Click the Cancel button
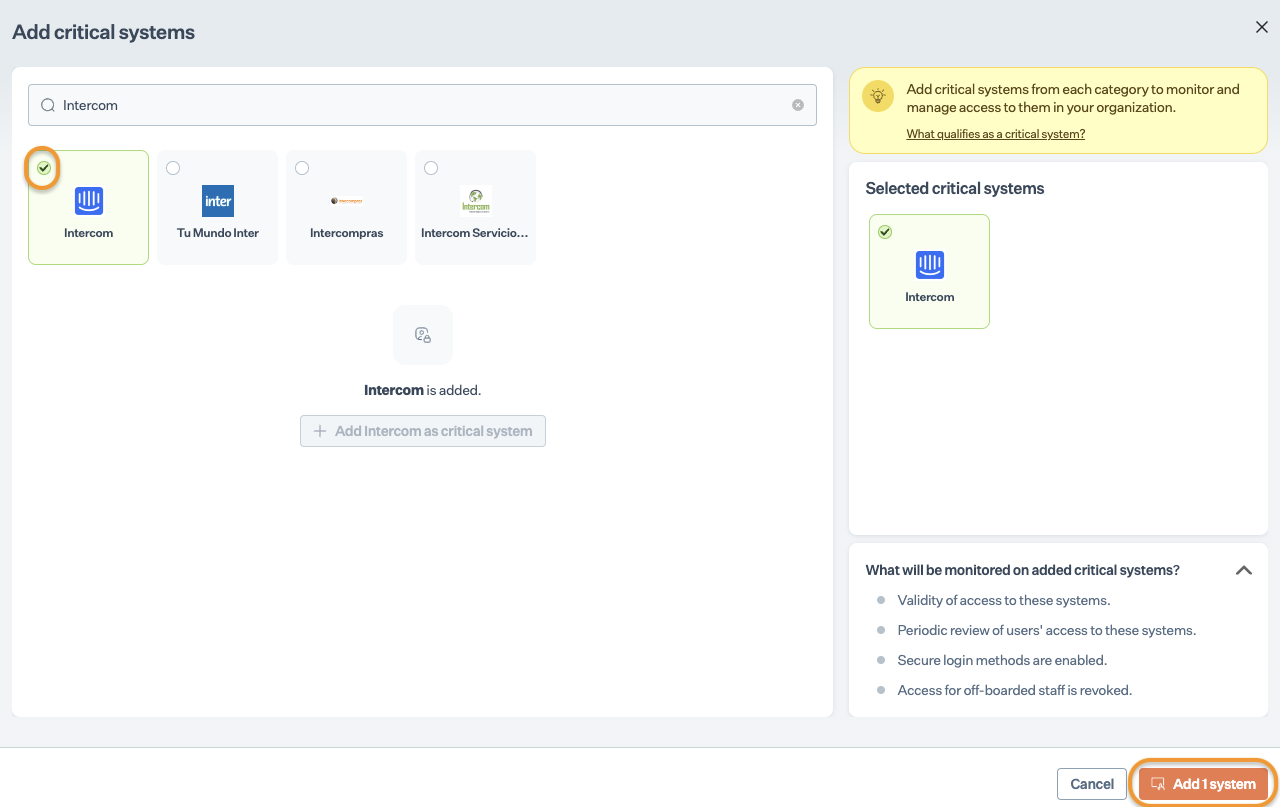The height and width of the screenshot is (807, 1280). click(x=1092, y=784)
